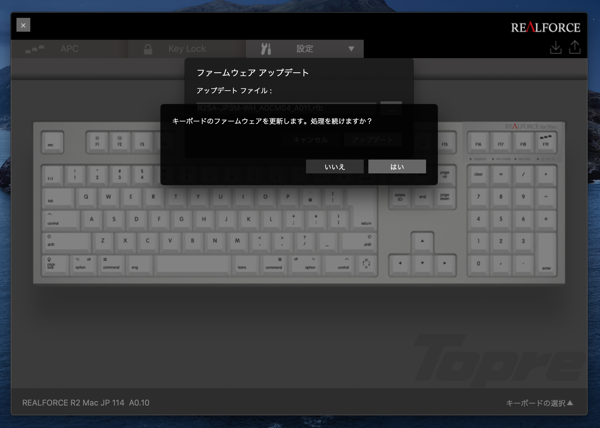
Task: Click the Q key on keyboard image
Action: tap(86, 197)
